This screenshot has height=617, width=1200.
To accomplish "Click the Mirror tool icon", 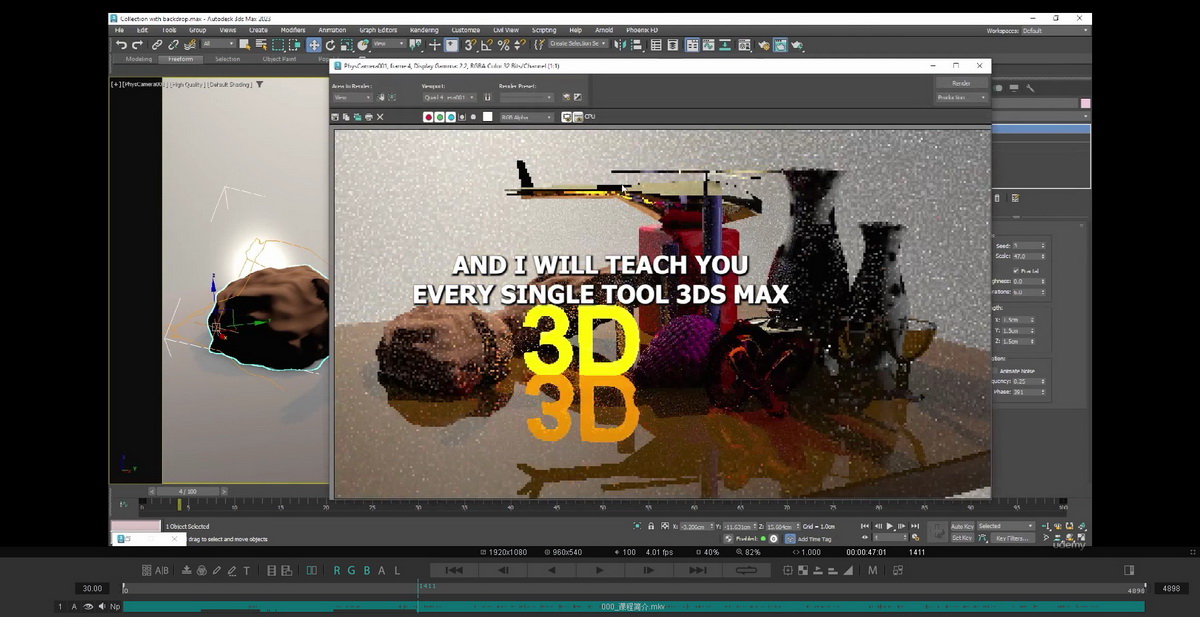I will [620, 44].
